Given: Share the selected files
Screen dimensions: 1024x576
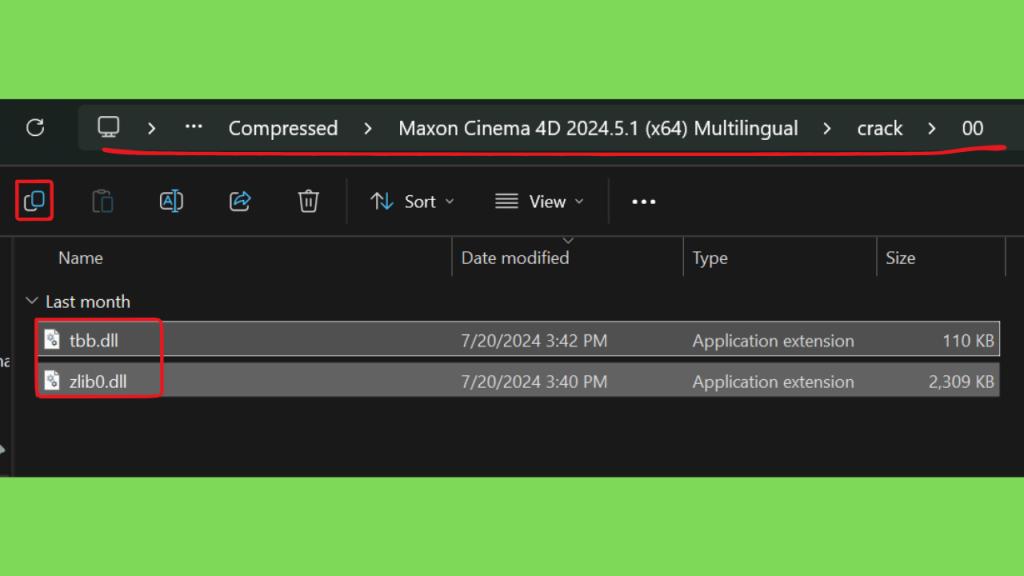Looking at the screenshot, I should point(240,201).
